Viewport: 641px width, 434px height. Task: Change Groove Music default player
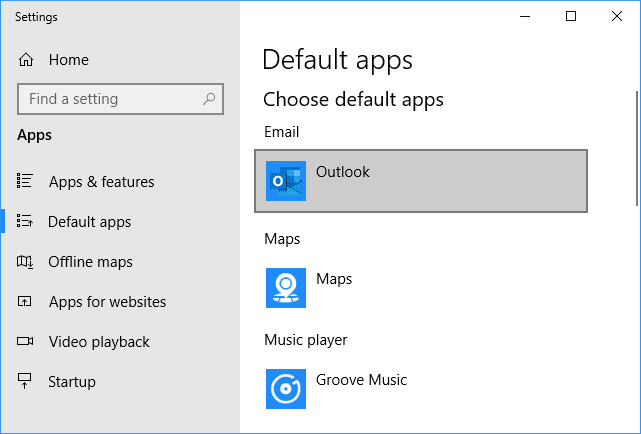[x=362, y=380]
